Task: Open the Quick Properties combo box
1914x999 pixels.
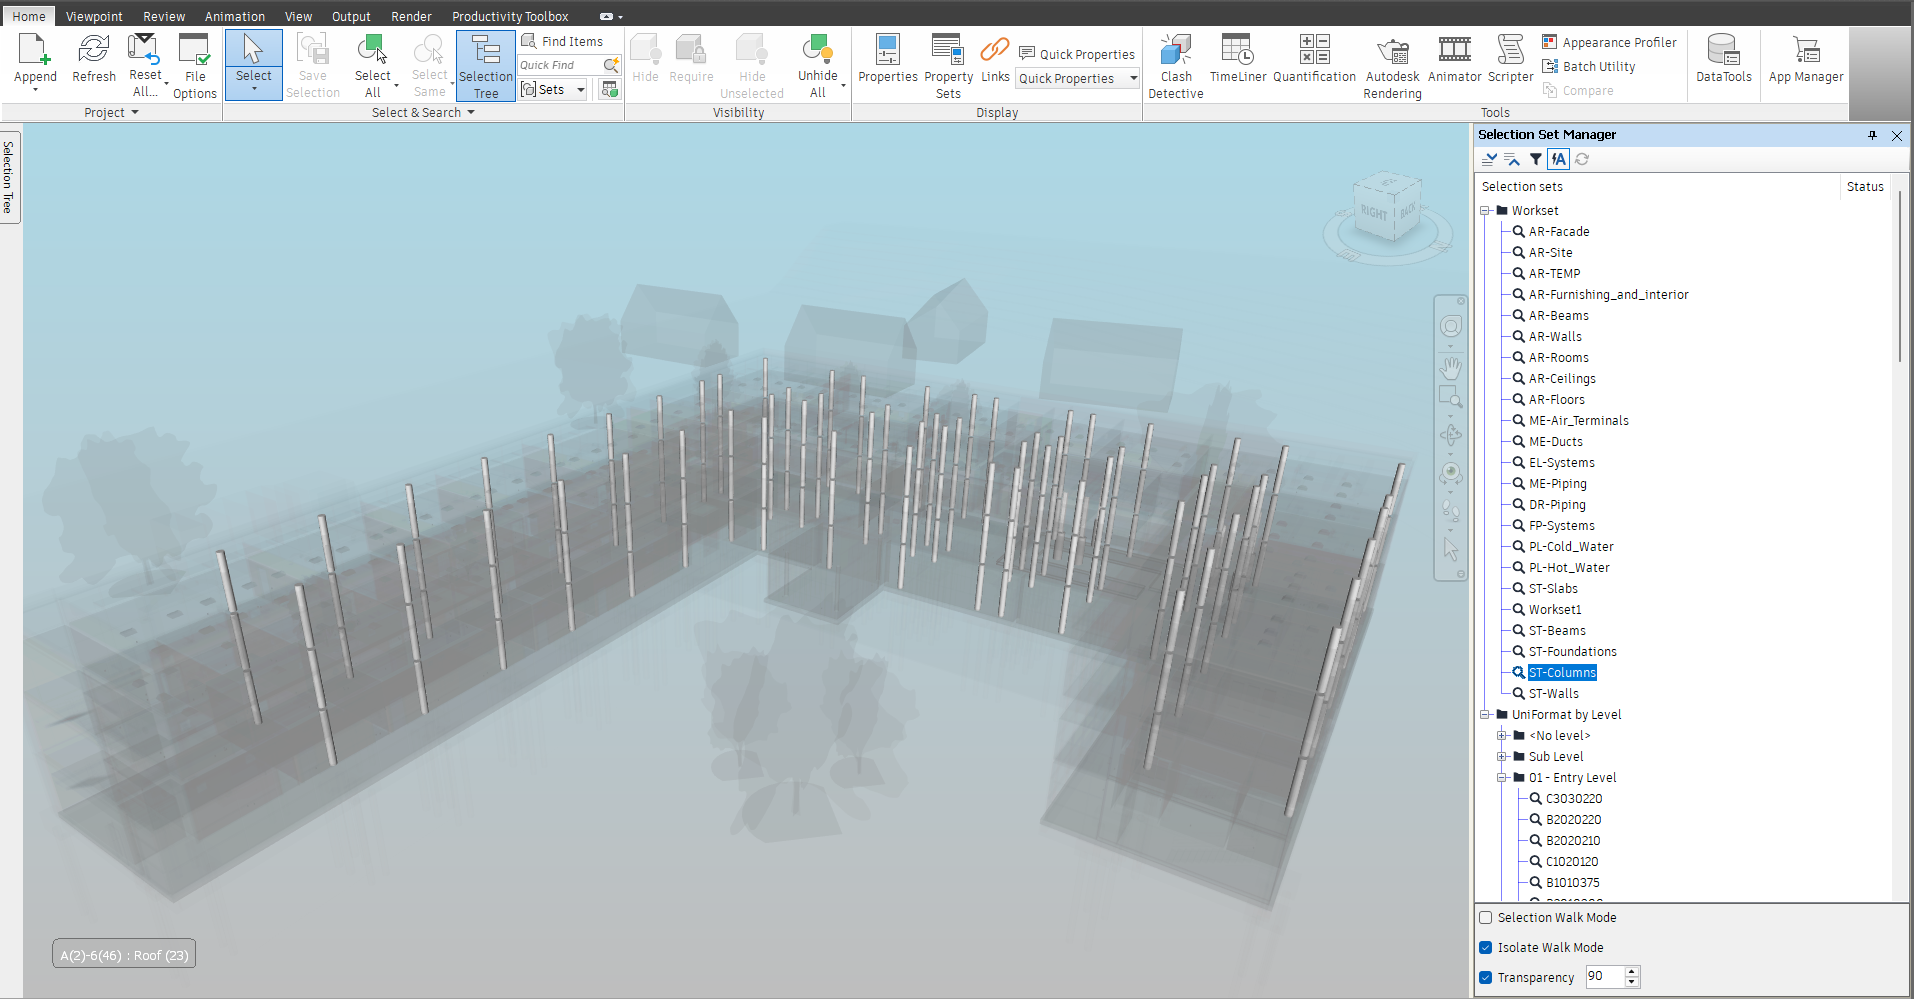Action: click(x=1078, y=78)
